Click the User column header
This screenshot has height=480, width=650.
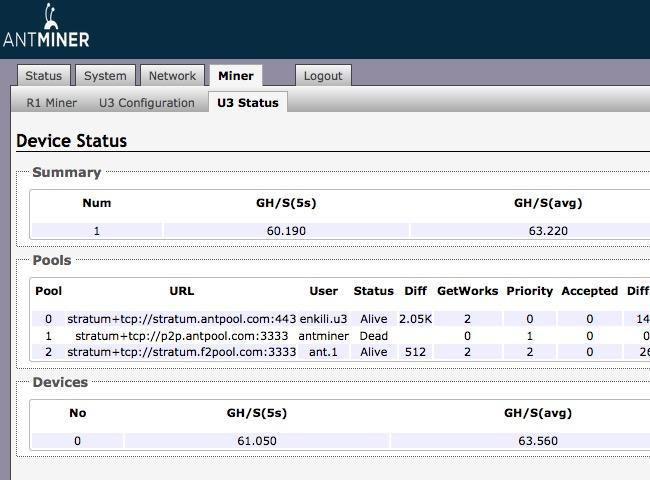point(323,291)
